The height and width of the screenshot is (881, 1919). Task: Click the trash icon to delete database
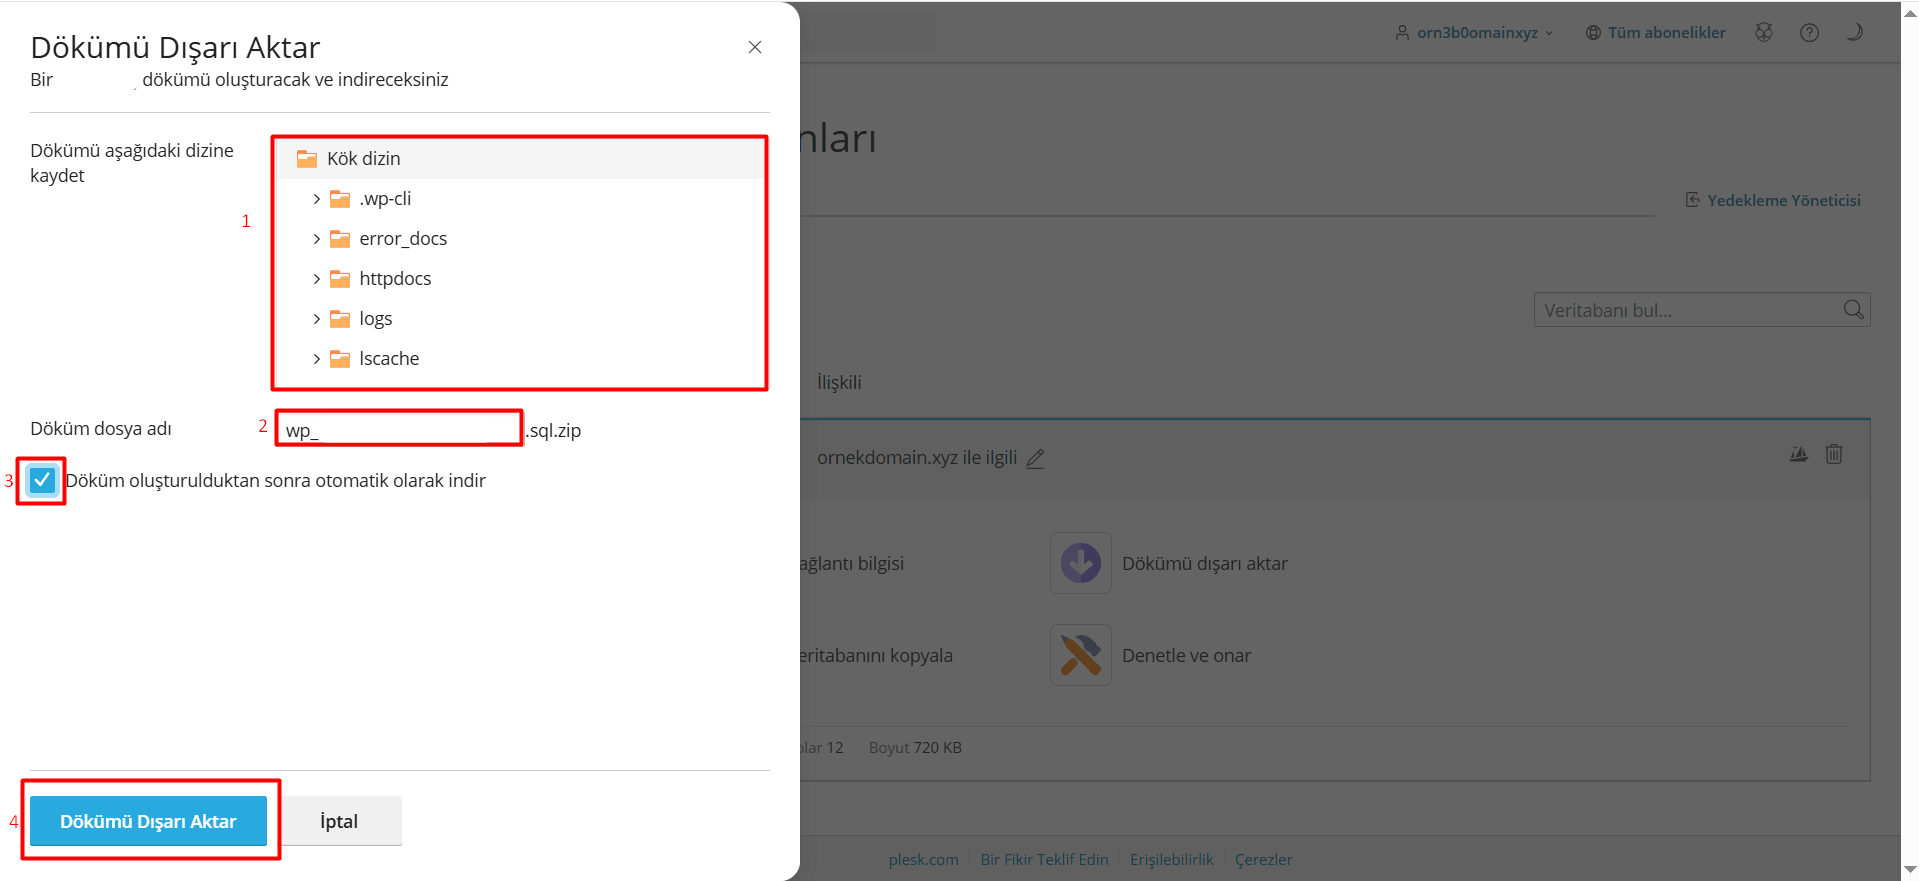pyautogui.click(x=1833, y=454)
